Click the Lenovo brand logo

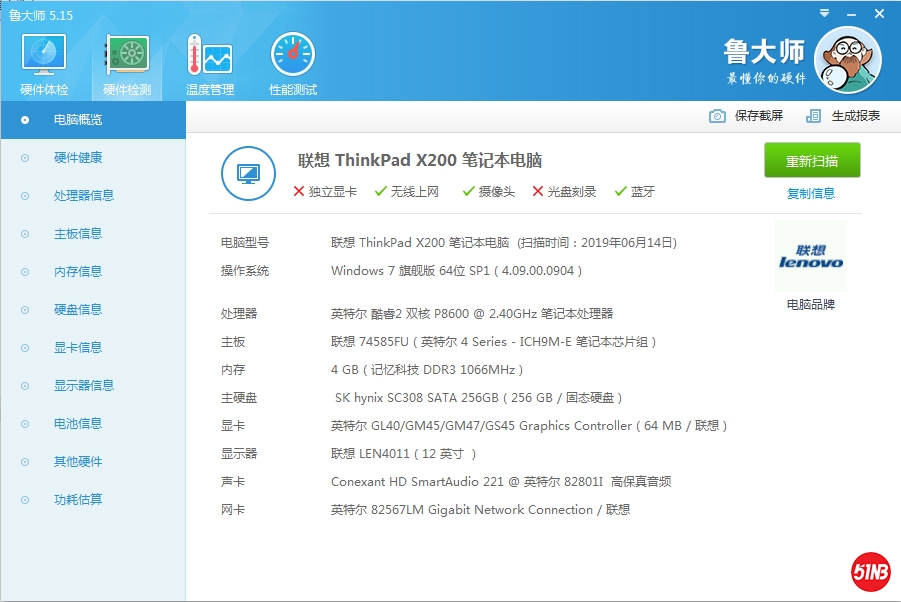pos(810,257)
